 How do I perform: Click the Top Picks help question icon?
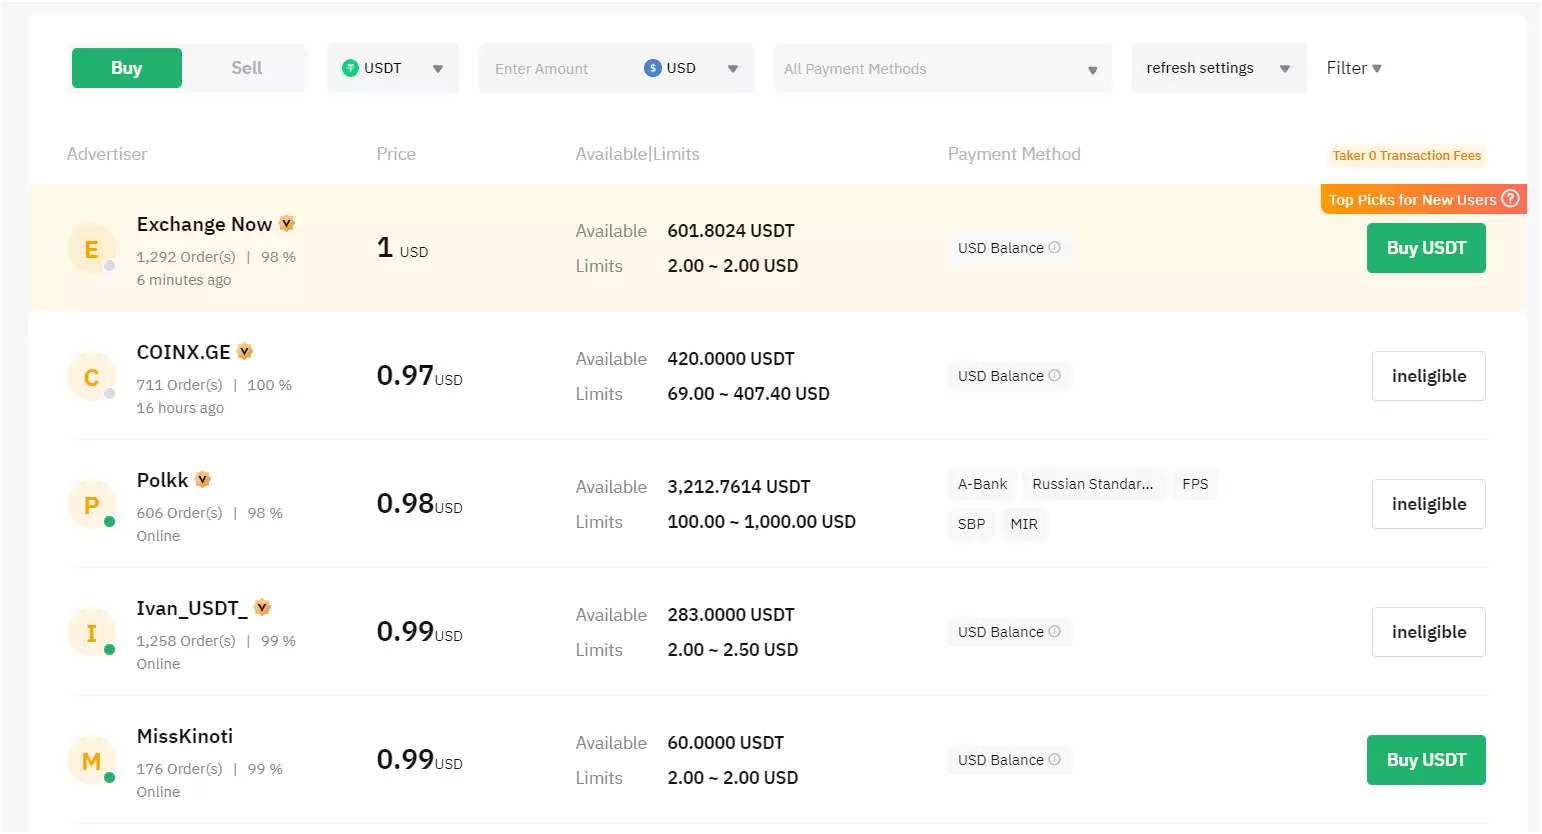(x=1511, y=198)
